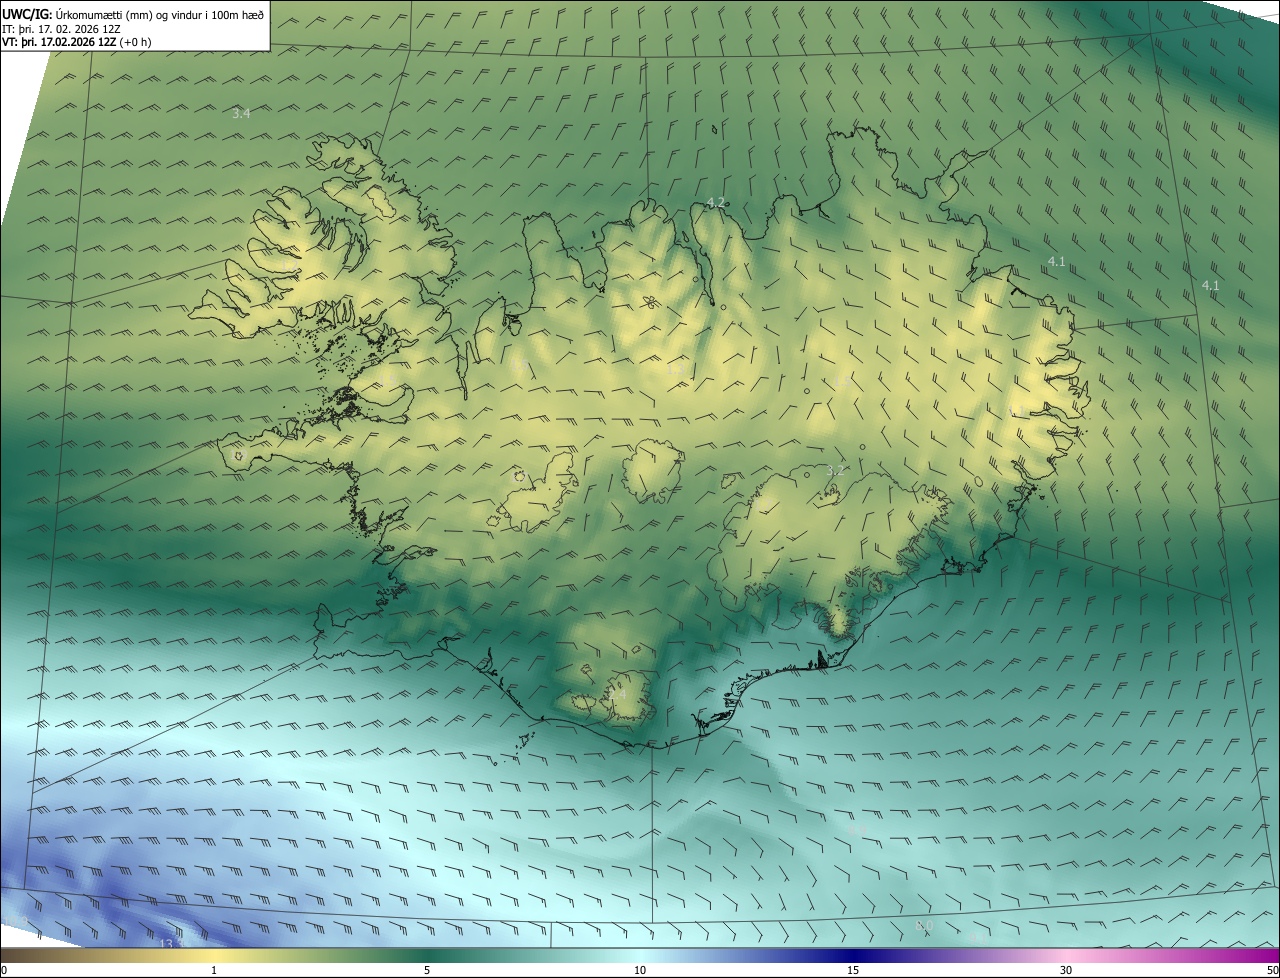1280x978 pixels.
Task: Click the 4.2 value label on the north coast
Action: click(x=715, y=202)
